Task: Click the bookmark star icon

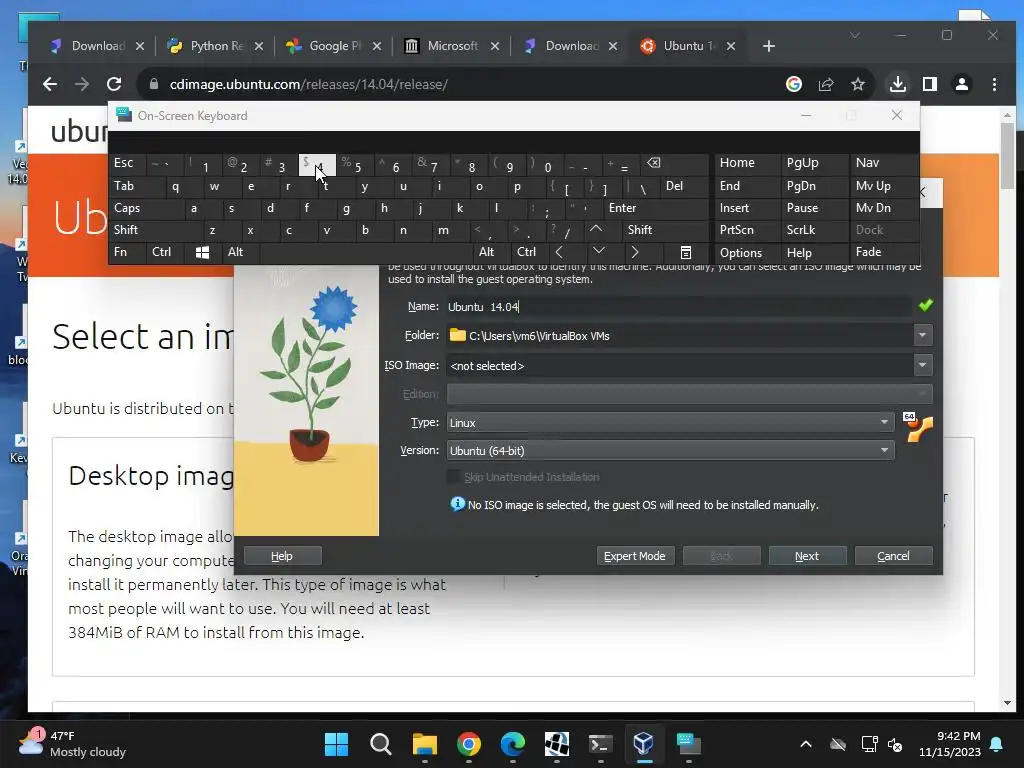Action: 858,84
